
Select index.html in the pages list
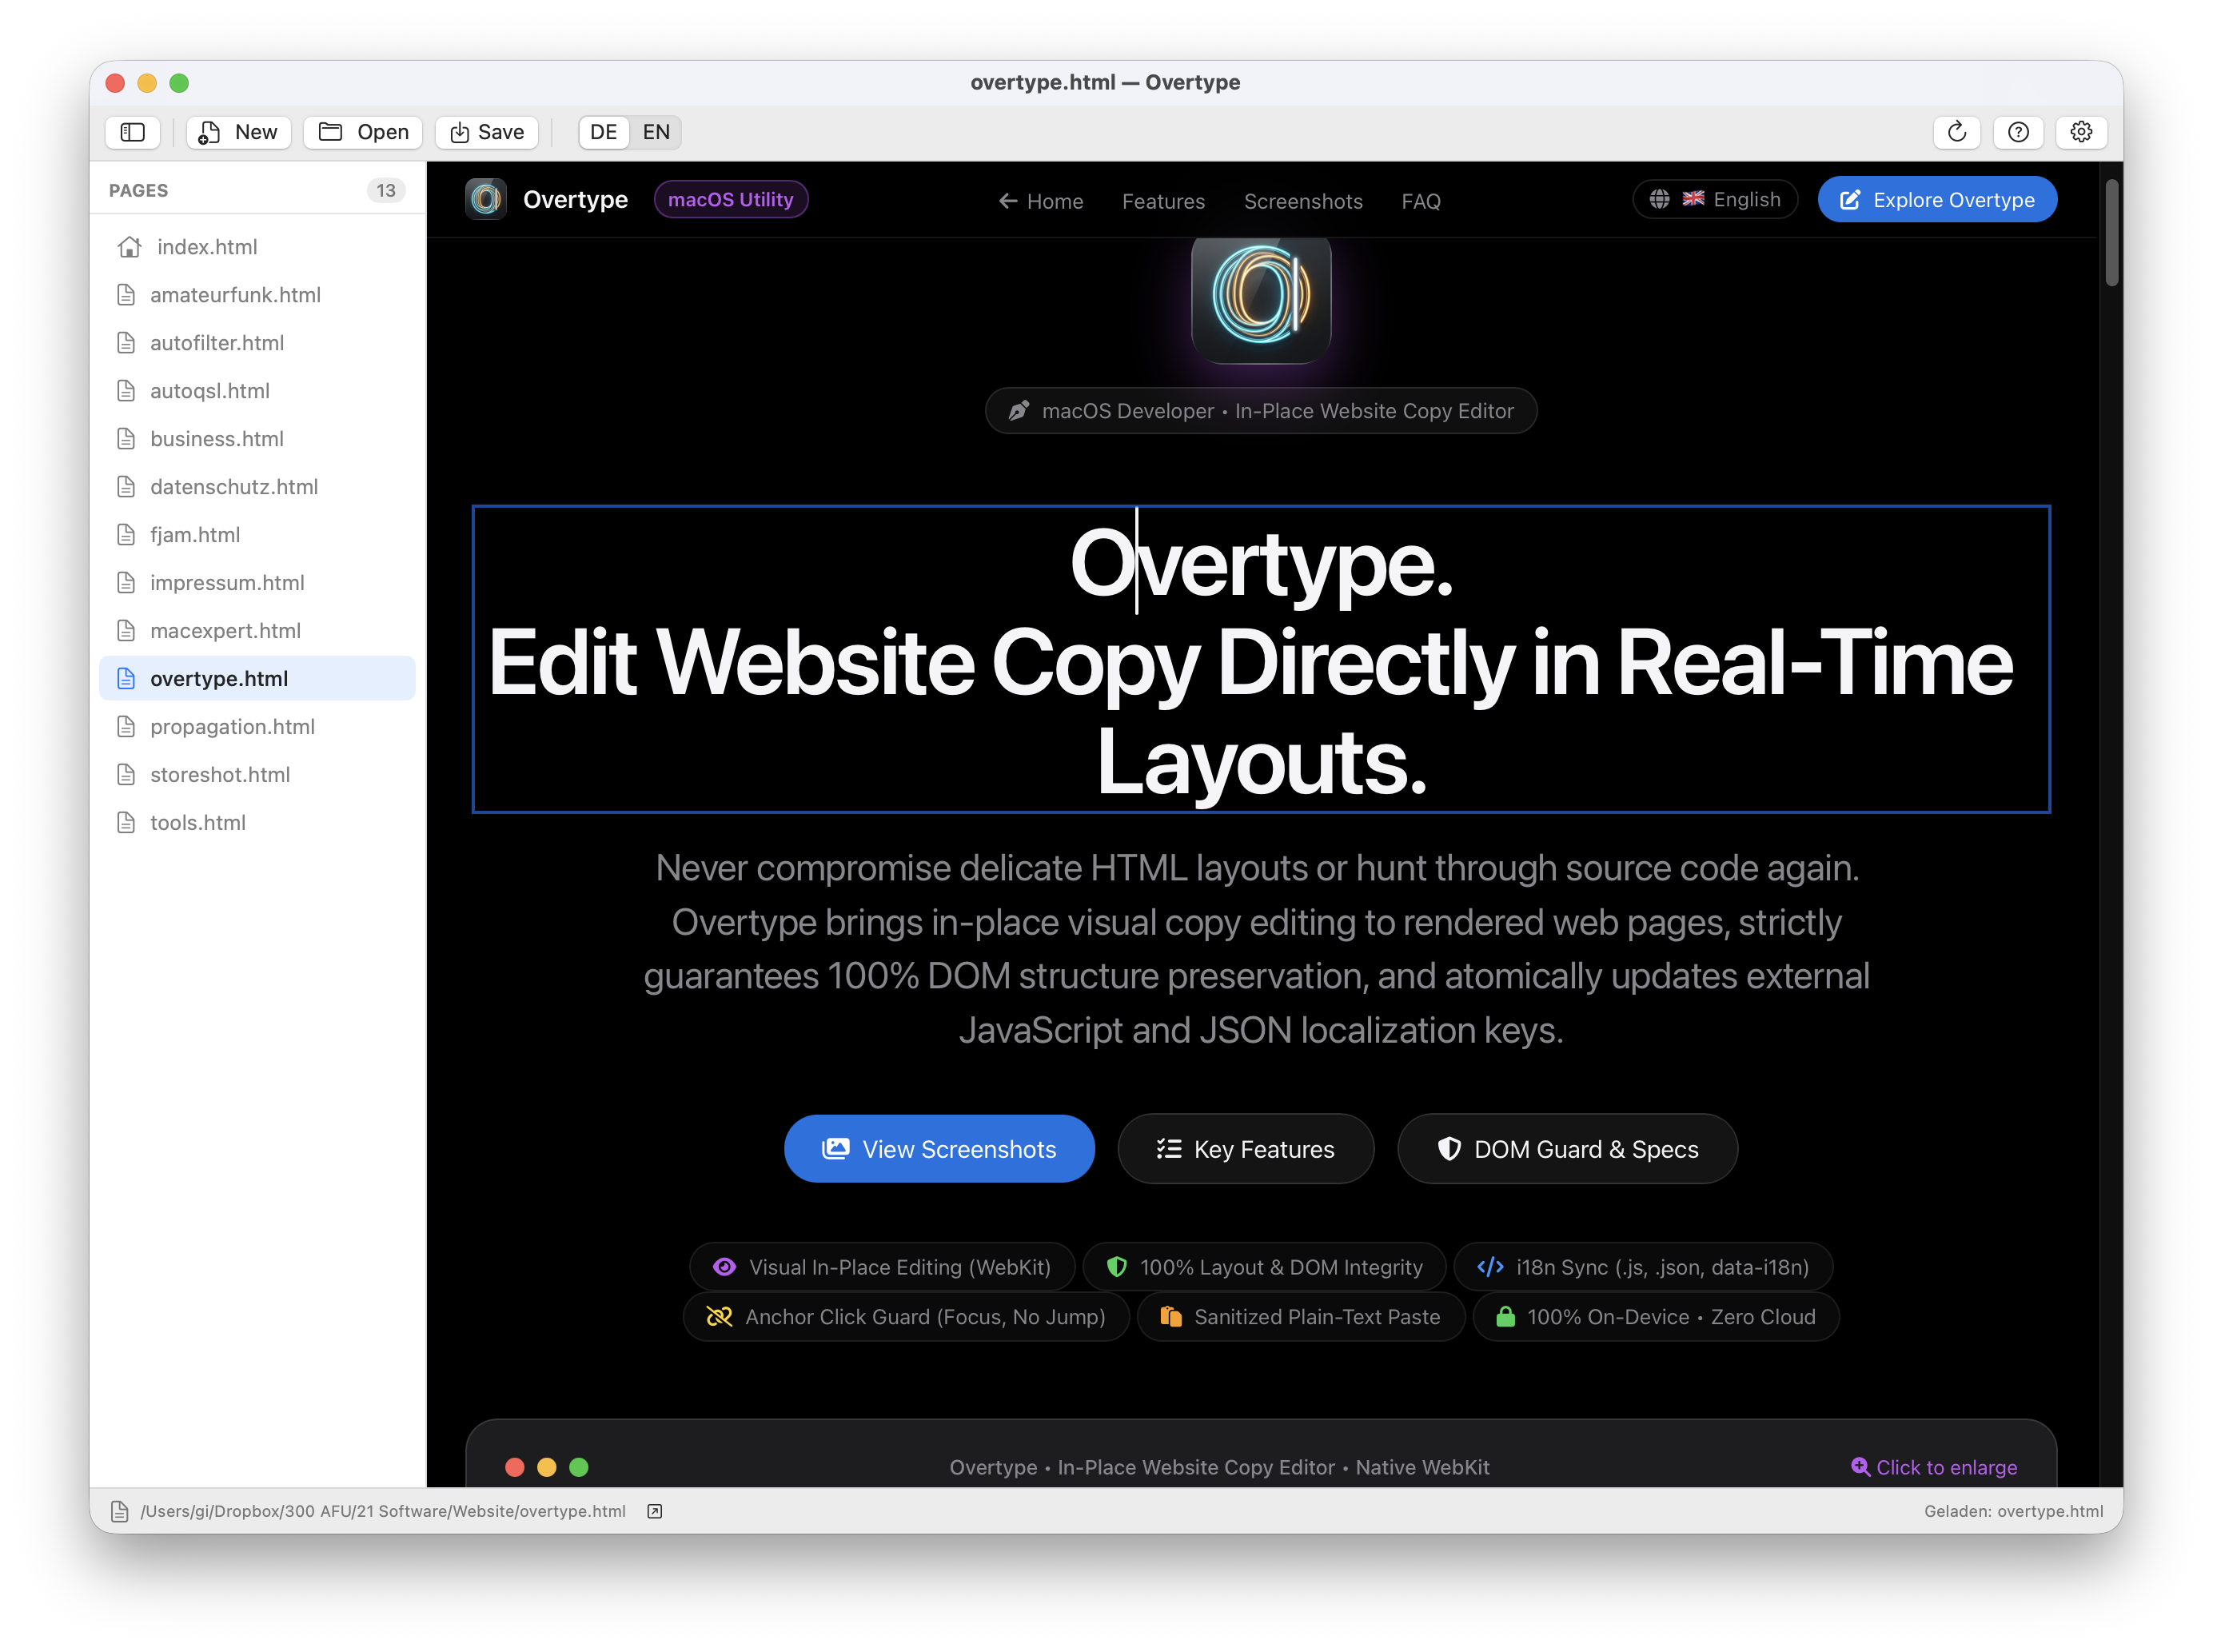(257, 247)
